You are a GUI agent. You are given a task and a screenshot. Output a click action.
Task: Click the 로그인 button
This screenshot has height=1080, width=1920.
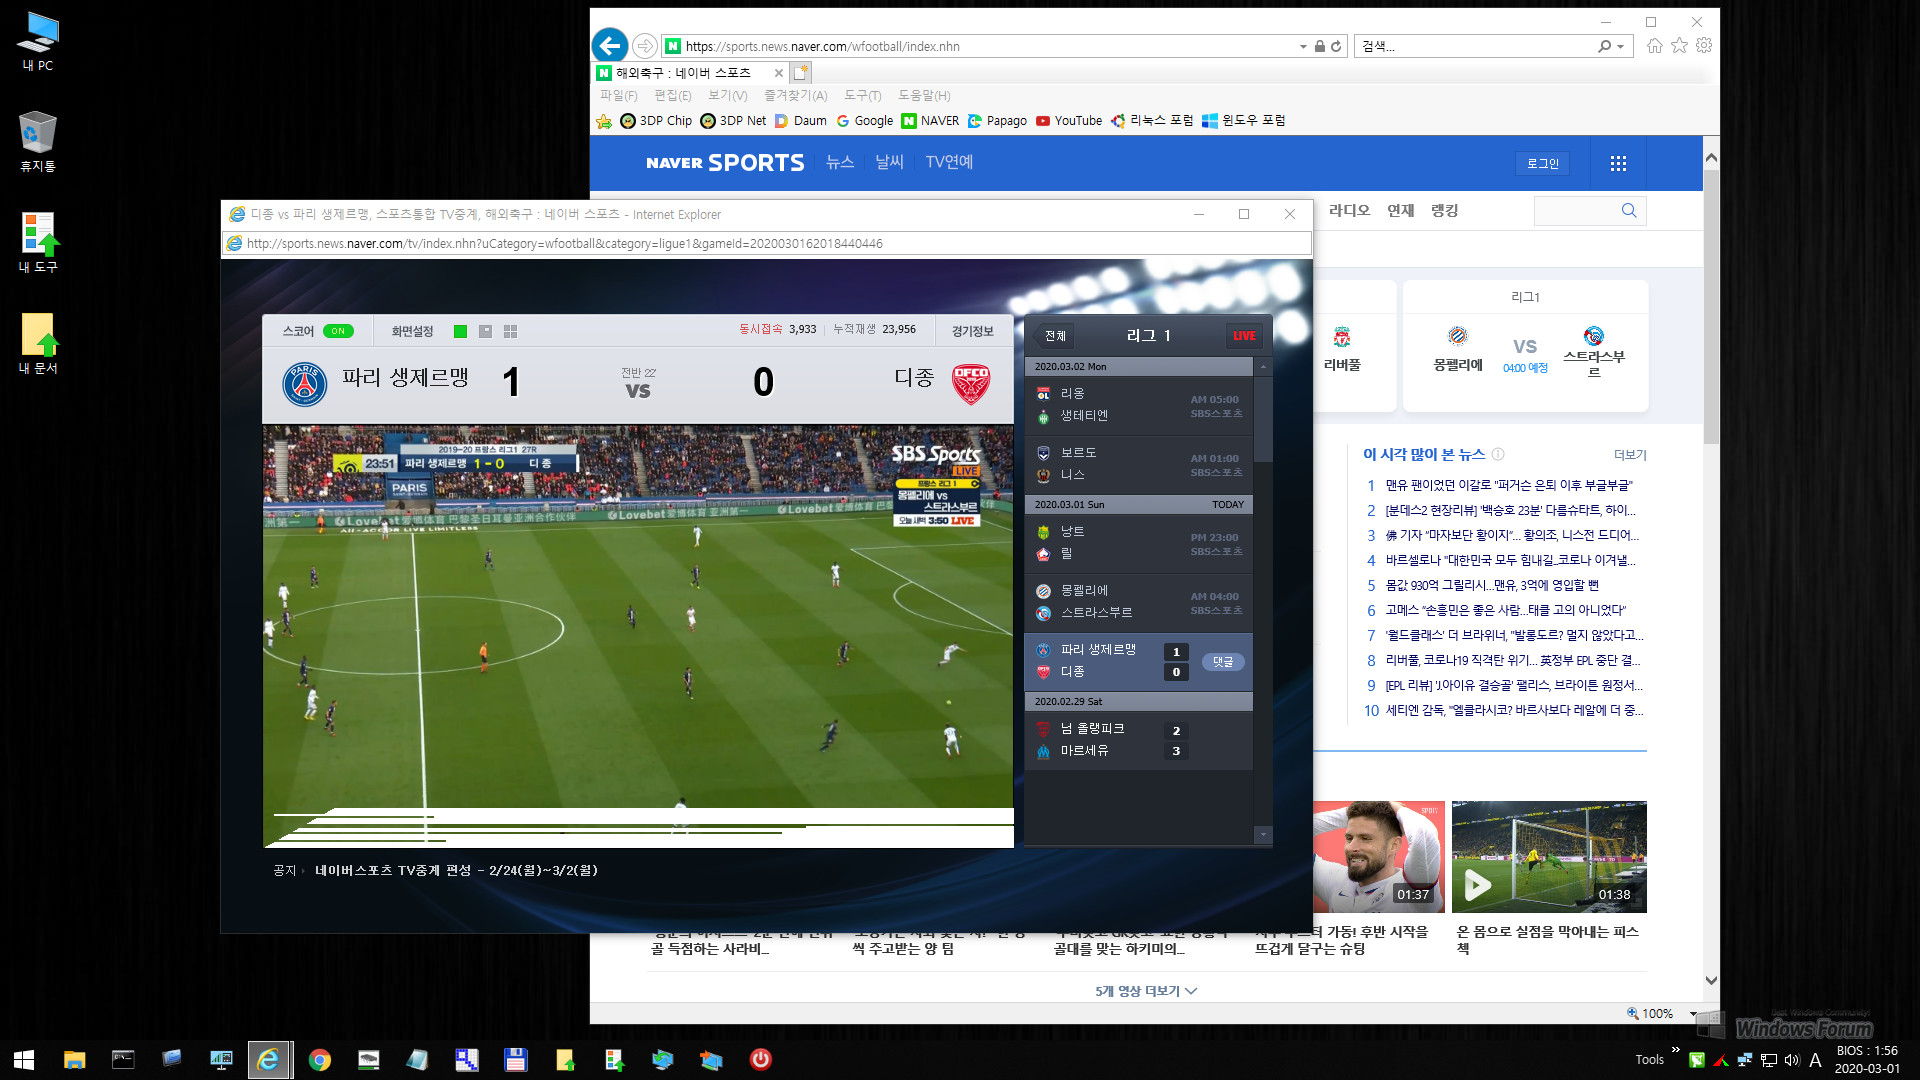click(1543, 163)
